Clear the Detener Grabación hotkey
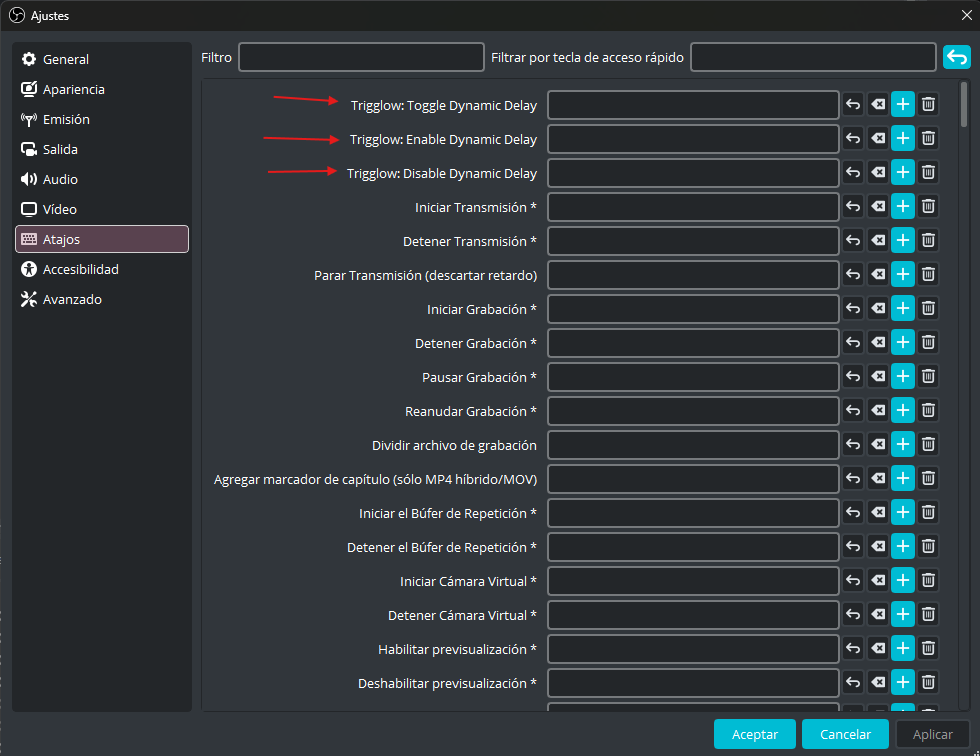Viewport: 980px width, 756px height. tap(878, 342)
